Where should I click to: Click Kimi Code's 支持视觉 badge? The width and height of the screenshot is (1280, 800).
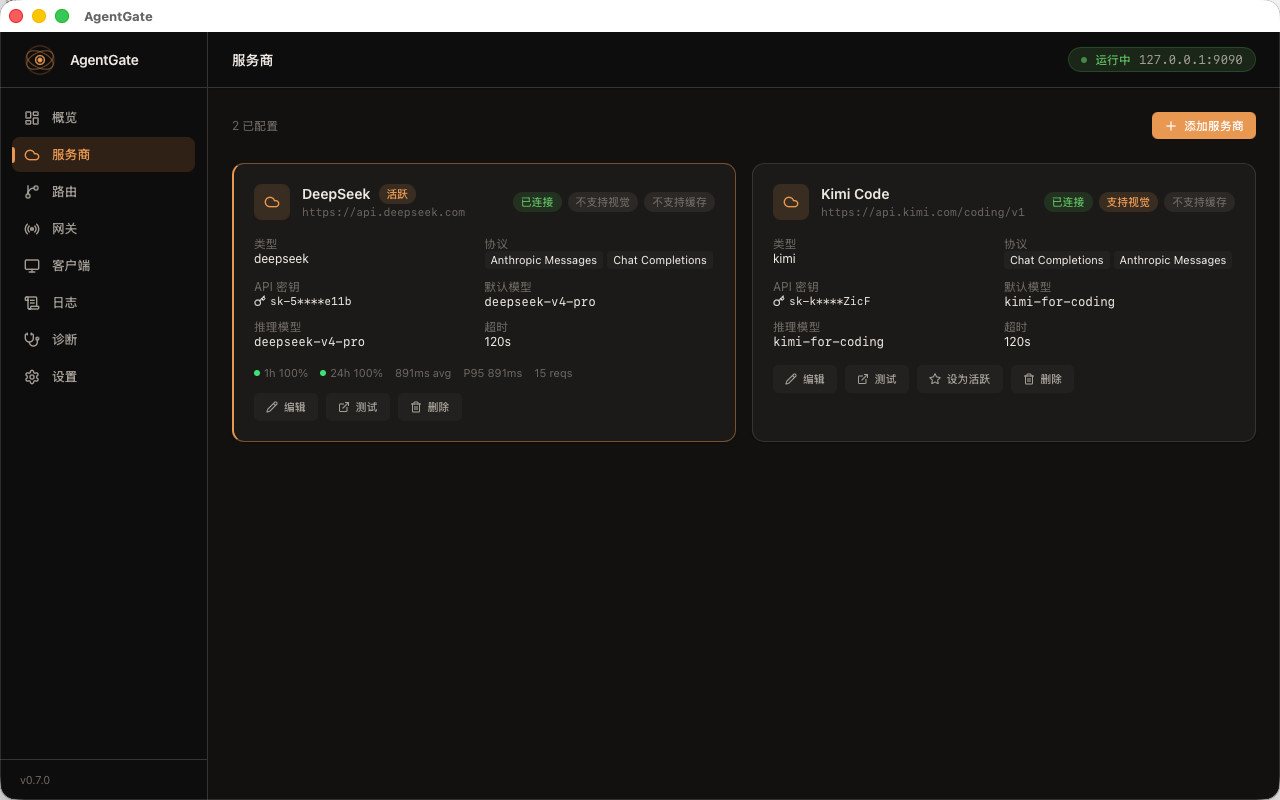[x=1129, y=202]
